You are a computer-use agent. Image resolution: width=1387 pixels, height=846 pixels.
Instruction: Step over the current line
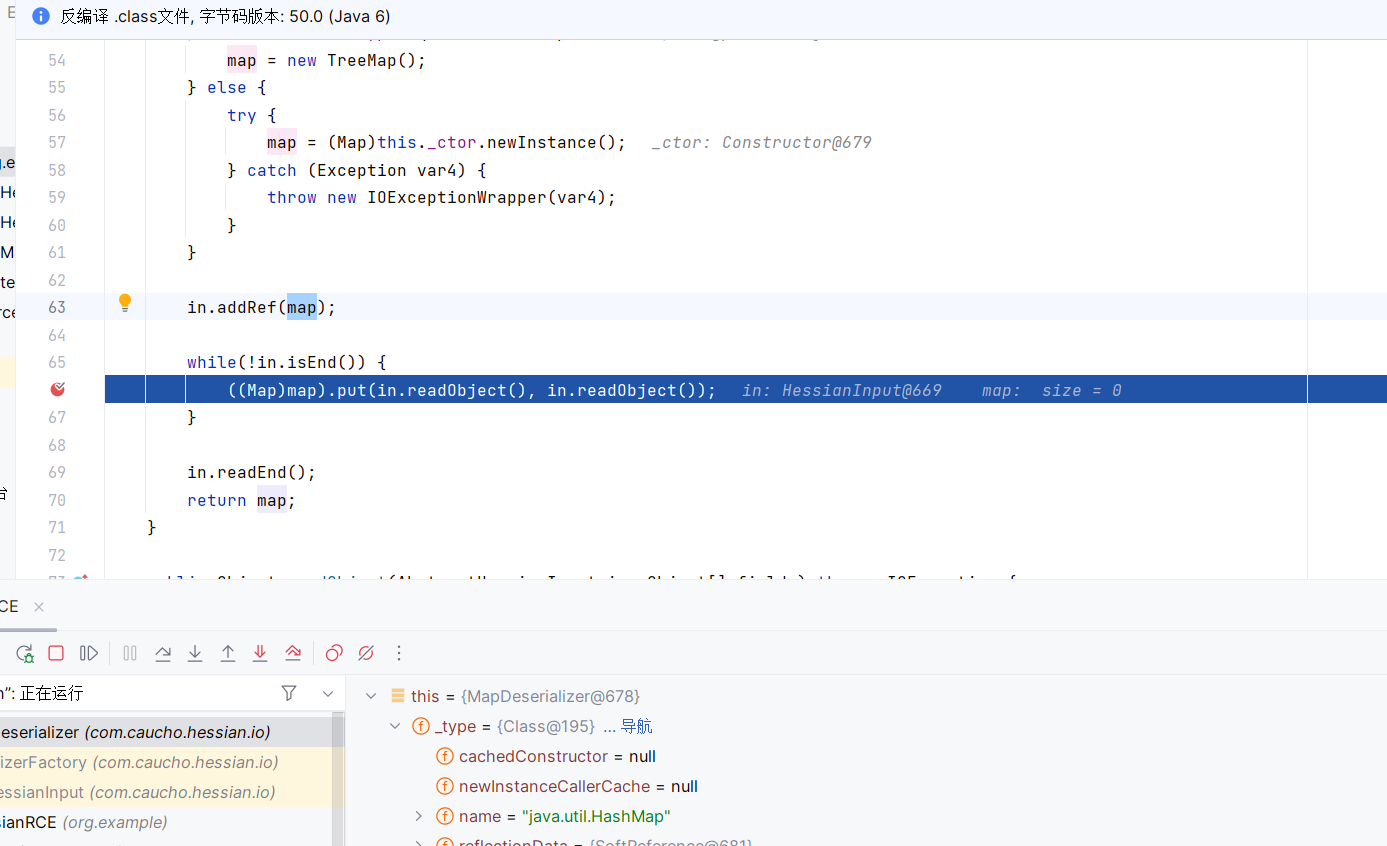coord(163,653)
